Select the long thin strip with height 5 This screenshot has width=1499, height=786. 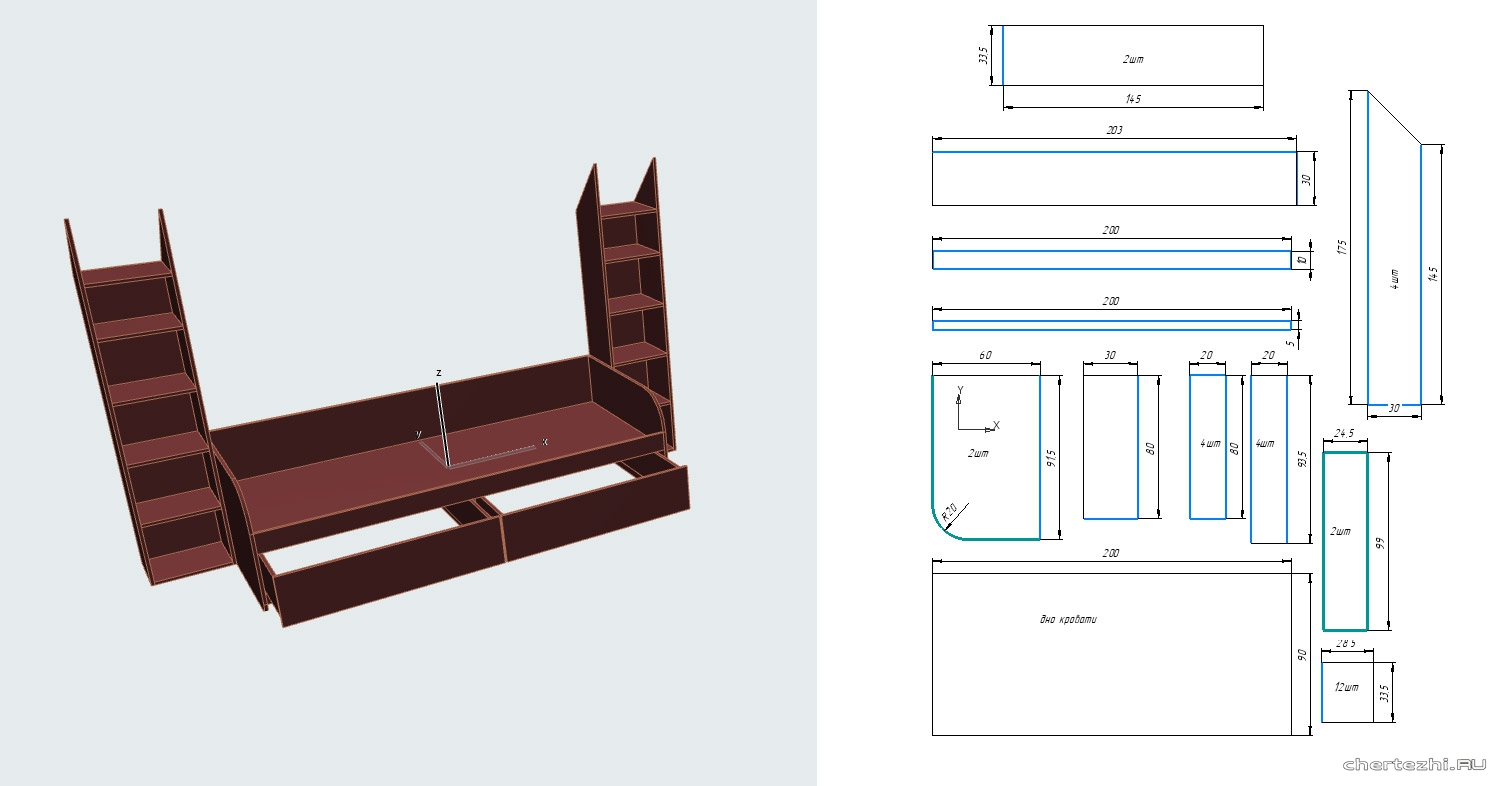click(1110, 325)
